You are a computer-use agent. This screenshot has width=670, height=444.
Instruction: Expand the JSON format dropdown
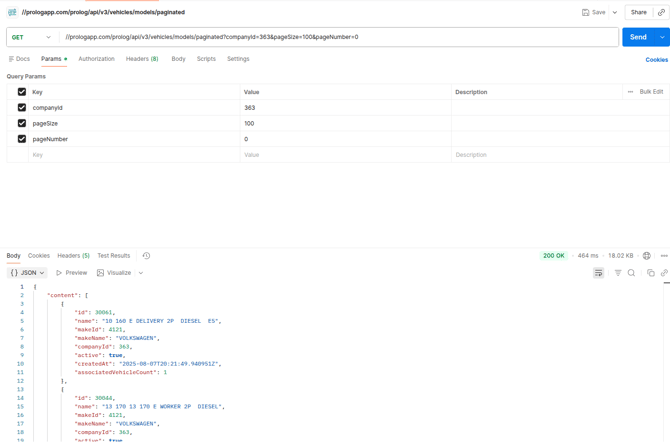tap(27, 273)
